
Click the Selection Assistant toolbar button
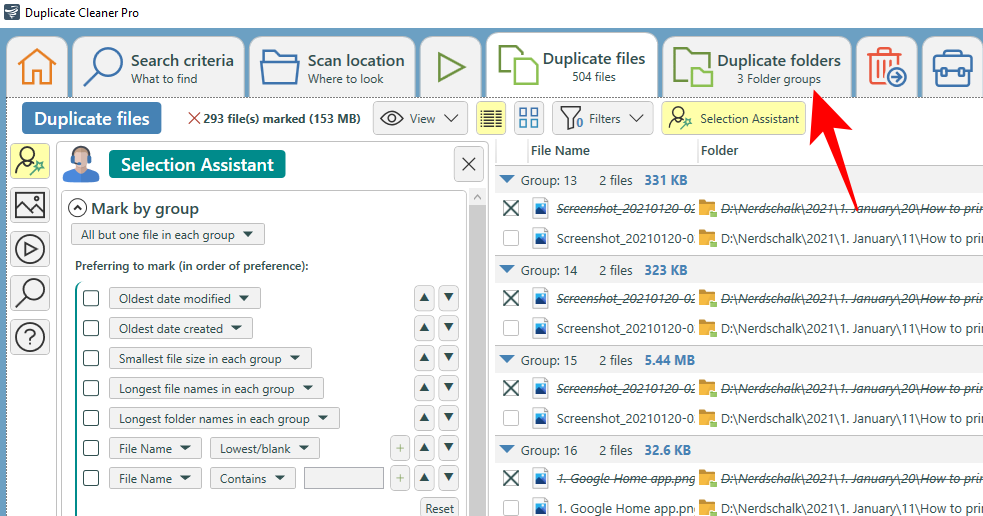734,118
